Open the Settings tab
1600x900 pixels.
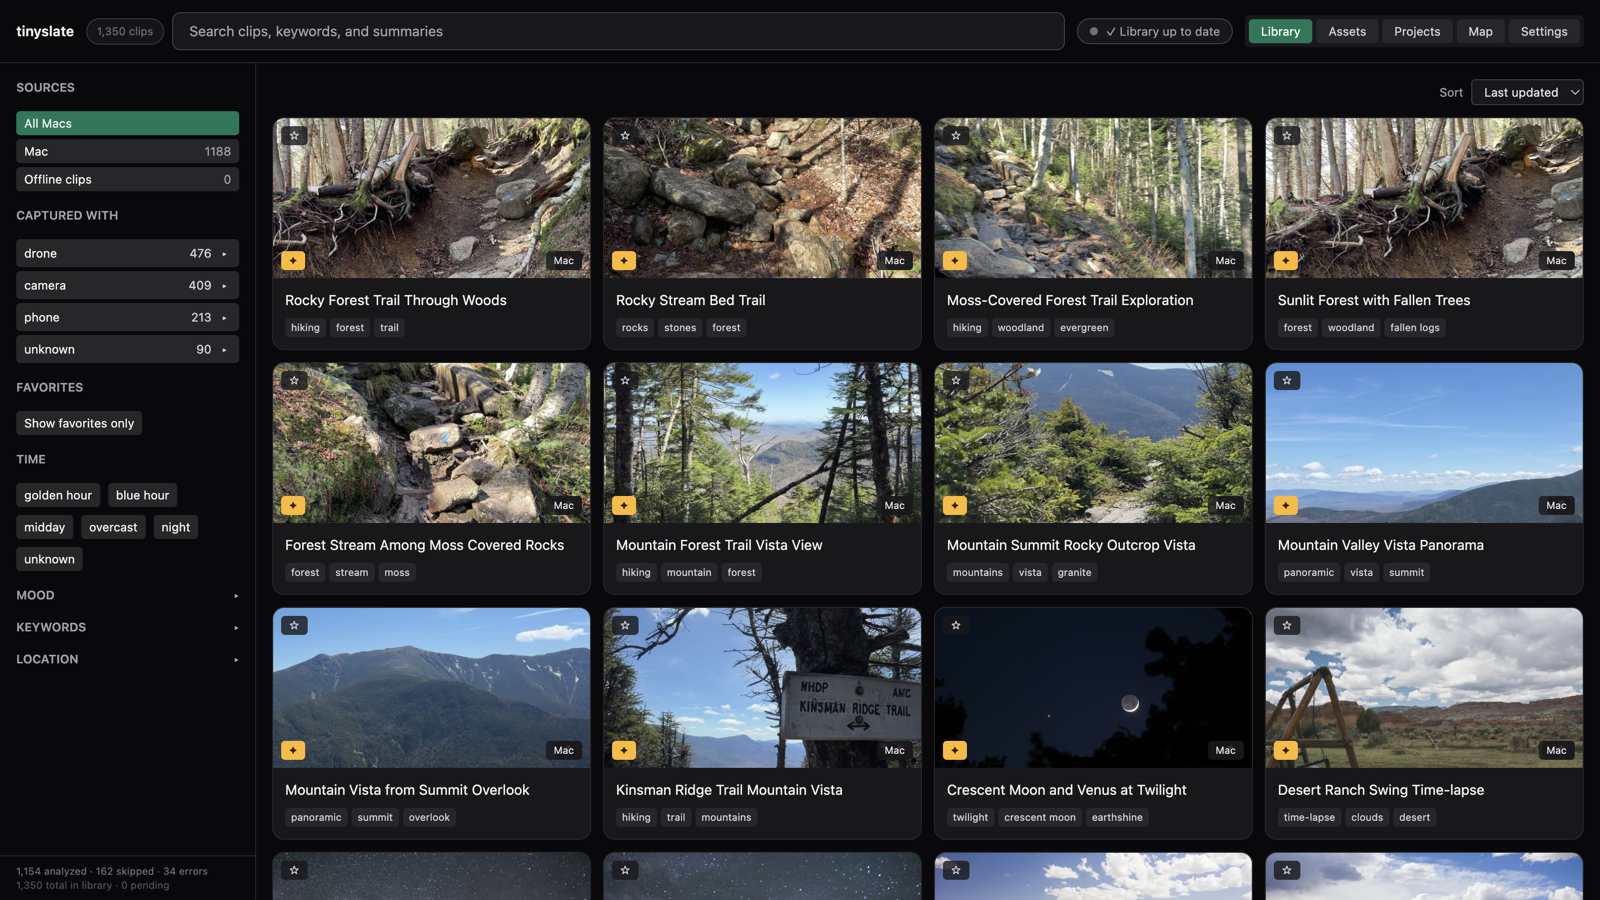click(1544, 31)
